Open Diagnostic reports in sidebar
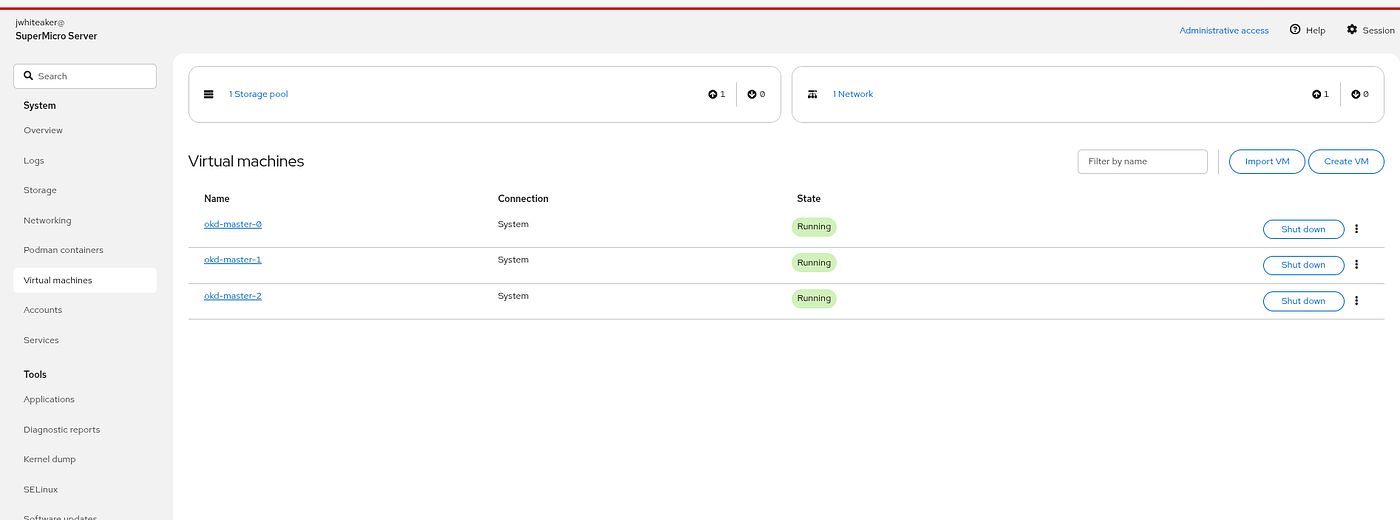The width and height of the screenshot is (1400, 520). point(85,429)
